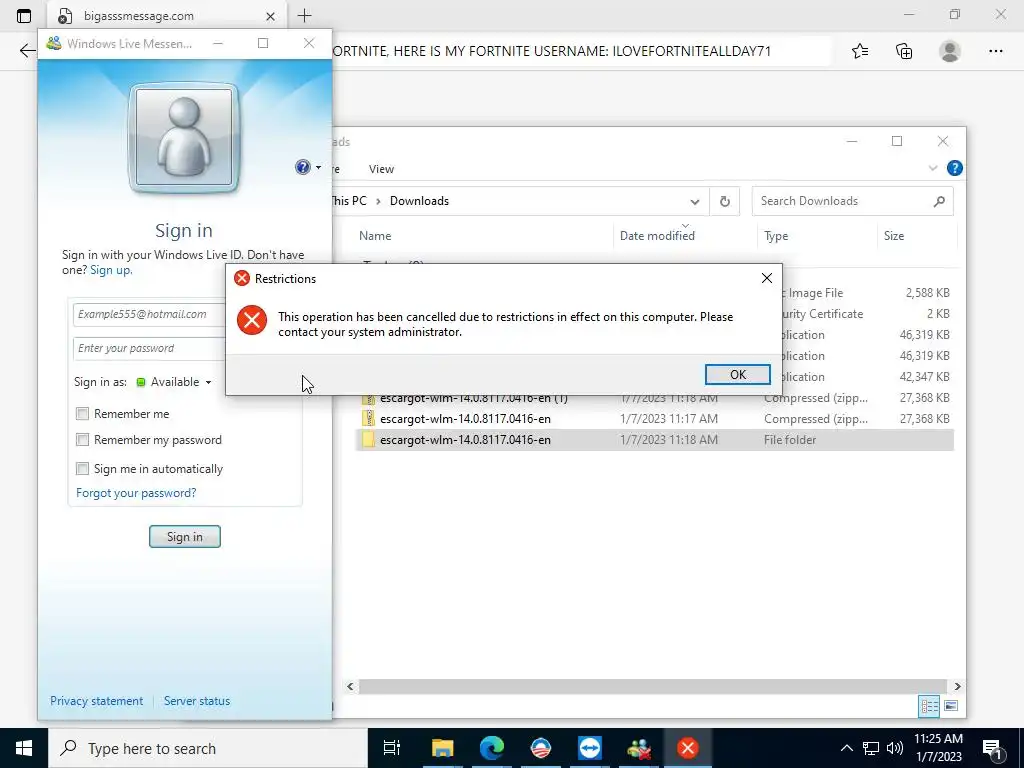
Task: Click the Sign in button in Messenger
Action: click(x=185, y=537)
